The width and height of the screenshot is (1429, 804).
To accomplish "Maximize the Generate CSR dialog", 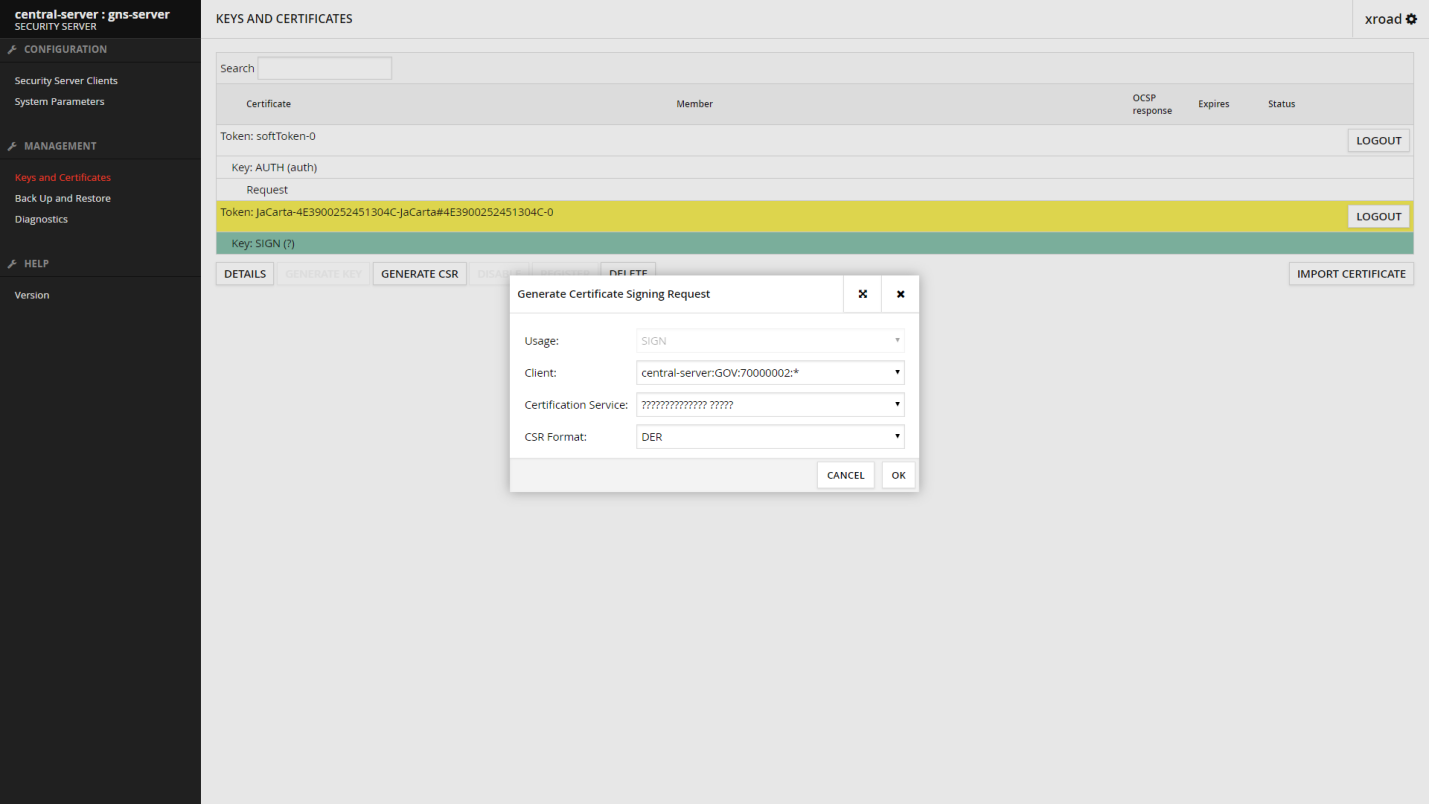I will coord(862,294).
